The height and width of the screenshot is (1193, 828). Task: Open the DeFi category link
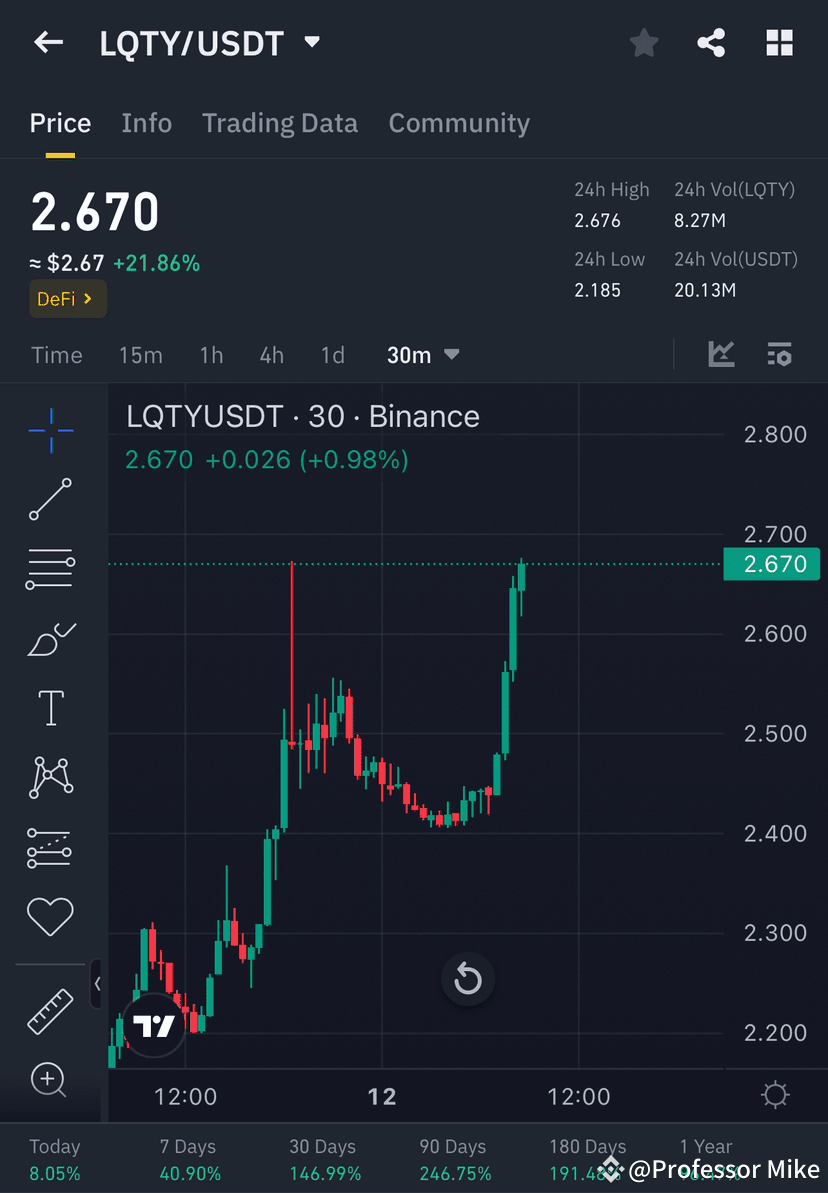click(x=67, y=298)
